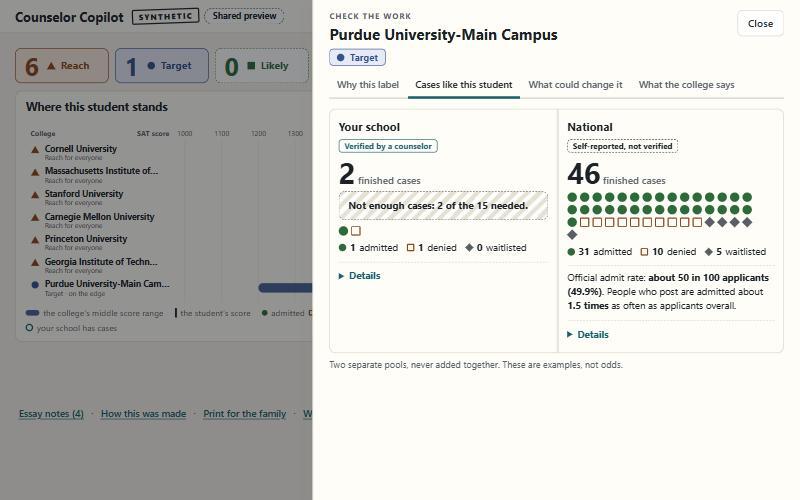Select Massachusetts Institute of... row

[x=168, y=174]
